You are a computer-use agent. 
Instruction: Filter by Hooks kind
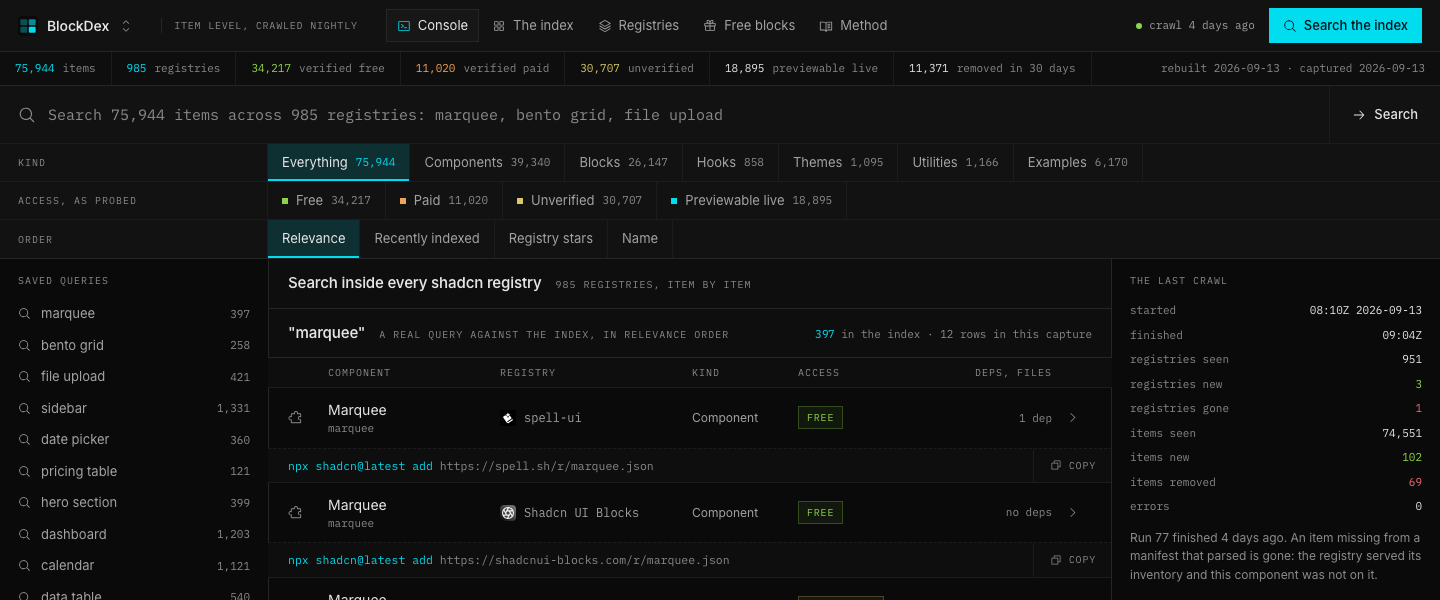click(x=730, y=162)
